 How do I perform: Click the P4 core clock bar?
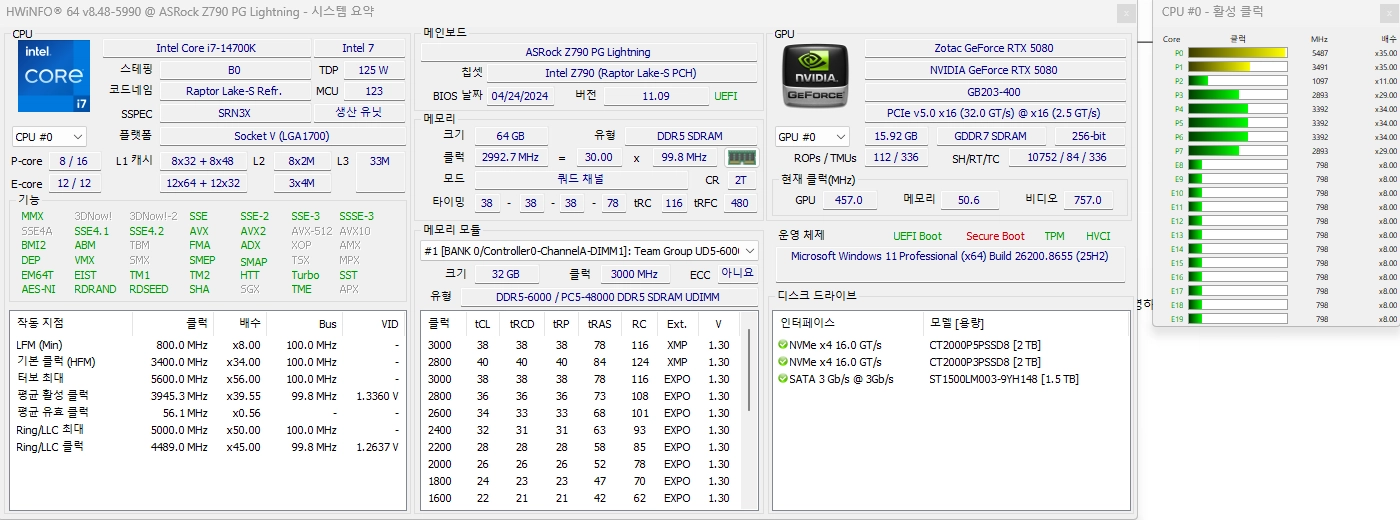coord(1237,109)
